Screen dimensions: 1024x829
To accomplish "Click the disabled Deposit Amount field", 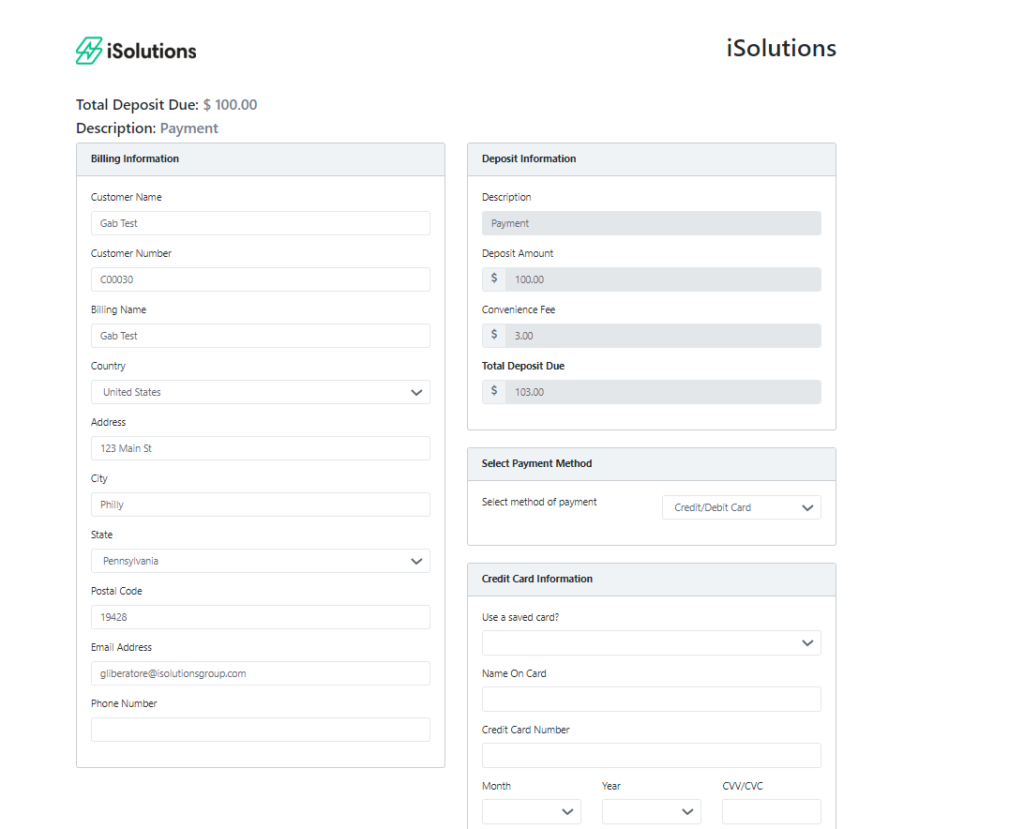I will [661, 280].
